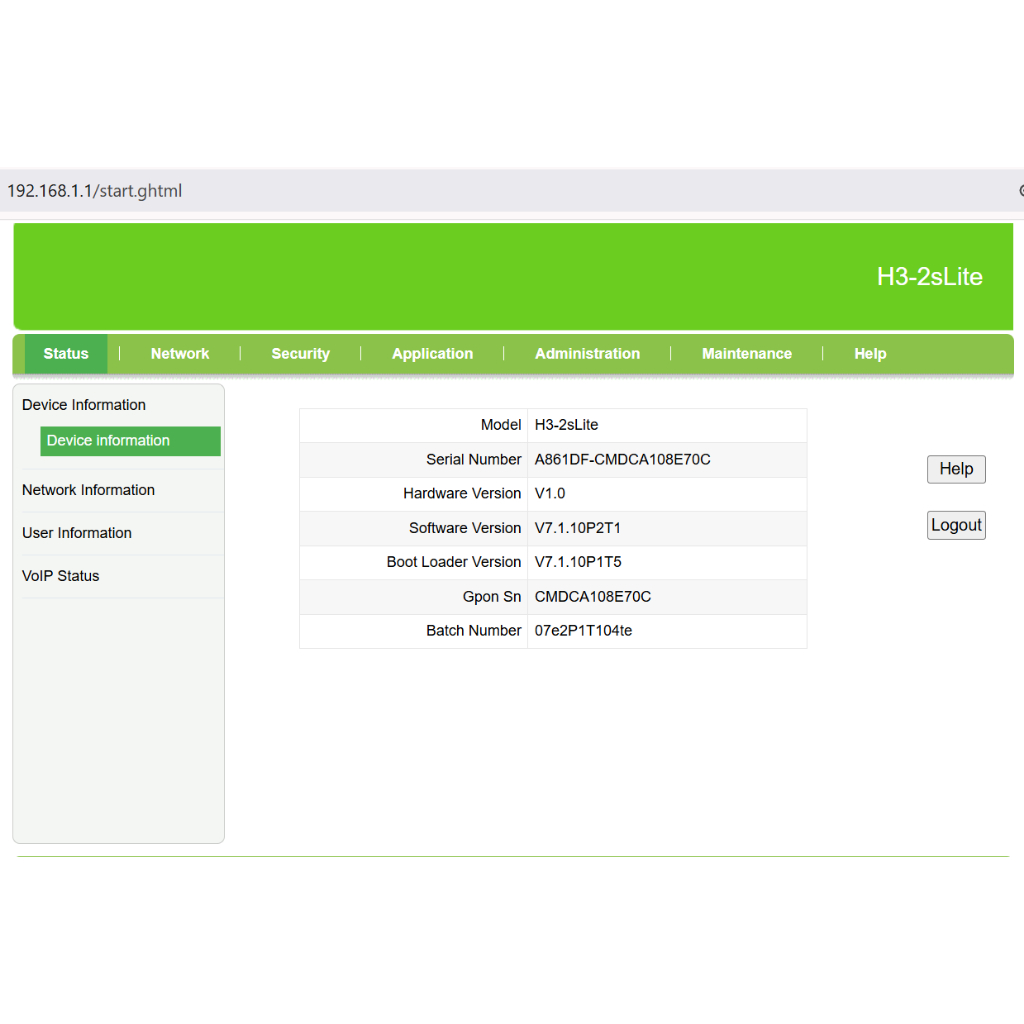The width and height of the screenshot is (1024, 1024).
Task: Open User Information in the sidebar
Action: (x=77, y=533)
